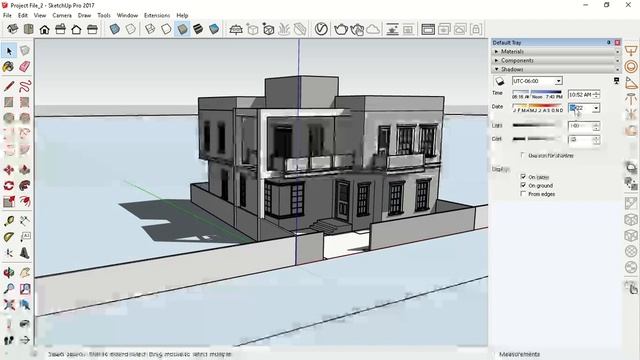Click the lock icon in toolbar
This screenshot has width=640, height=360.
pyautogui.click(x=476, y=29)
